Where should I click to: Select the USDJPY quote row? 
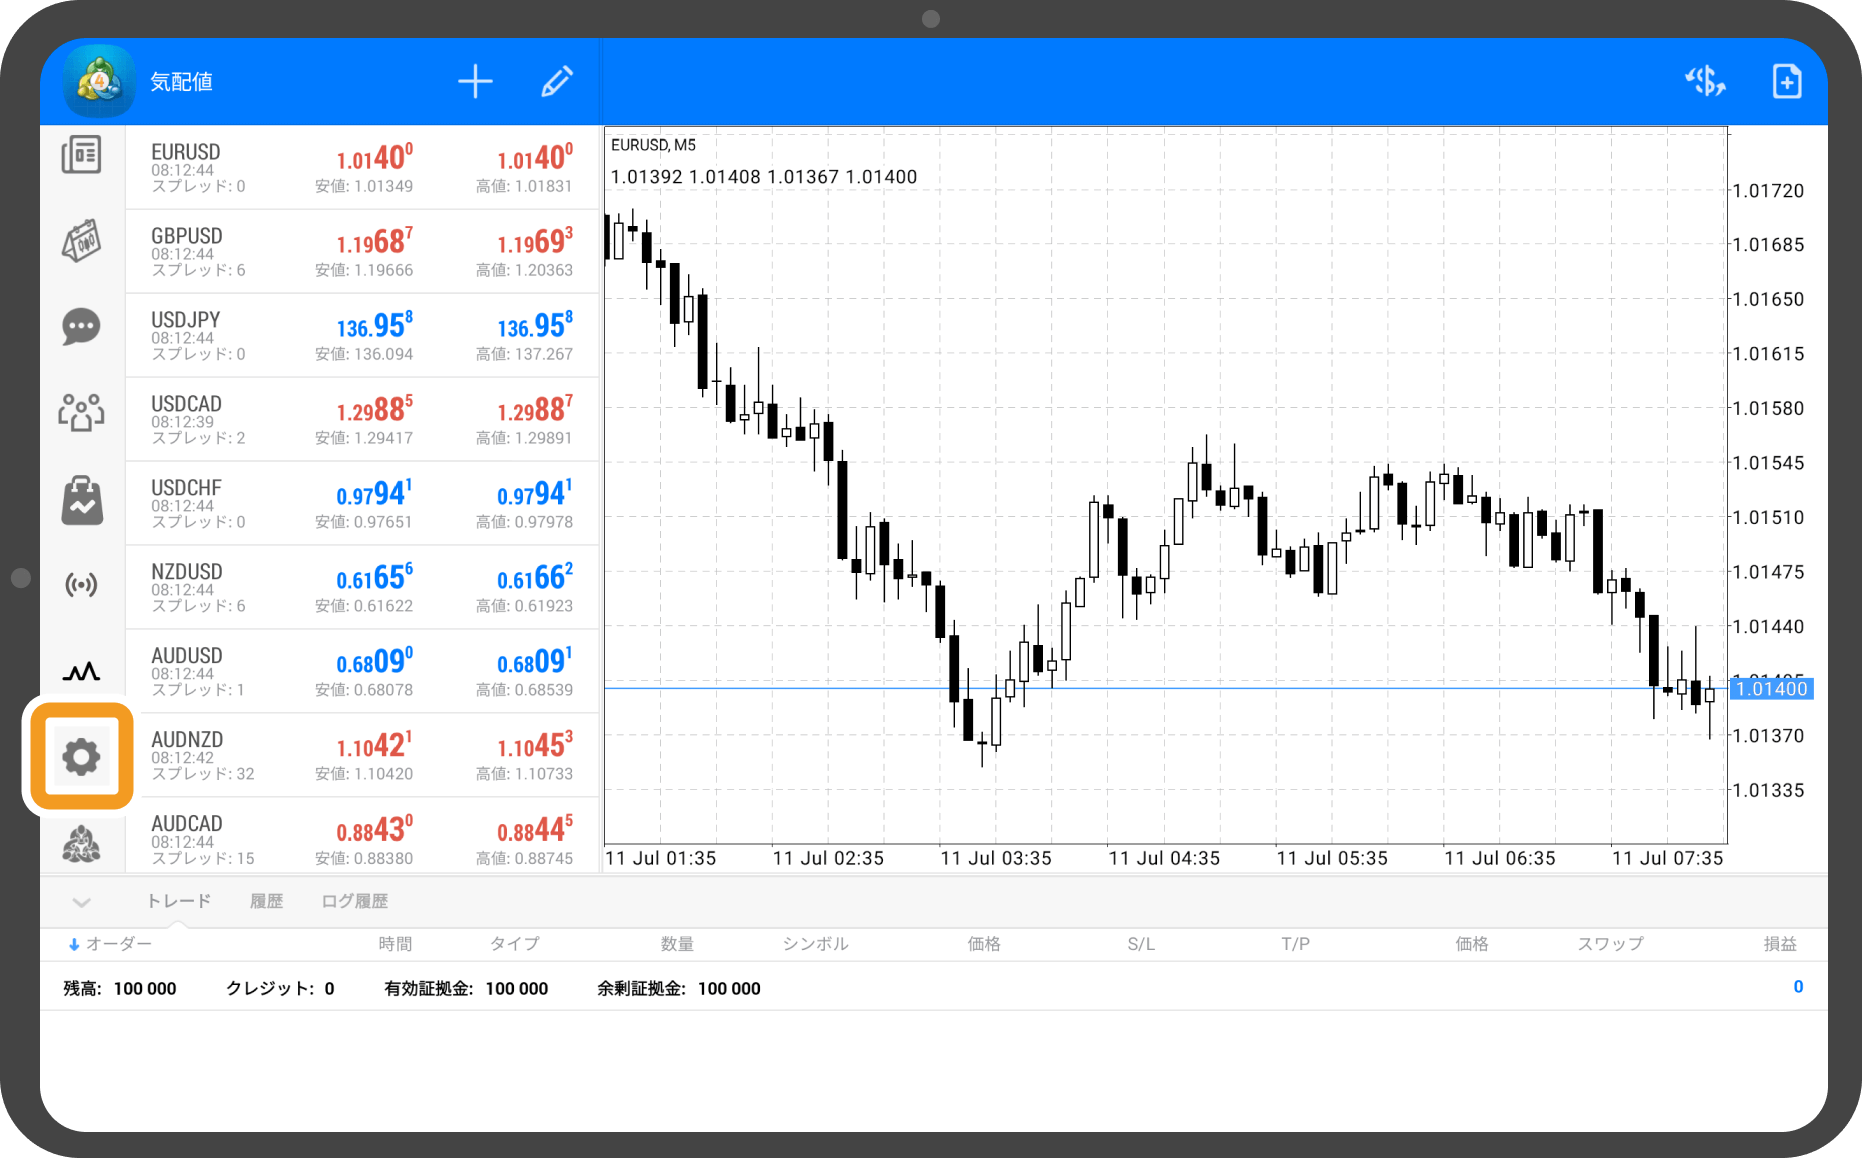[362, 335]
